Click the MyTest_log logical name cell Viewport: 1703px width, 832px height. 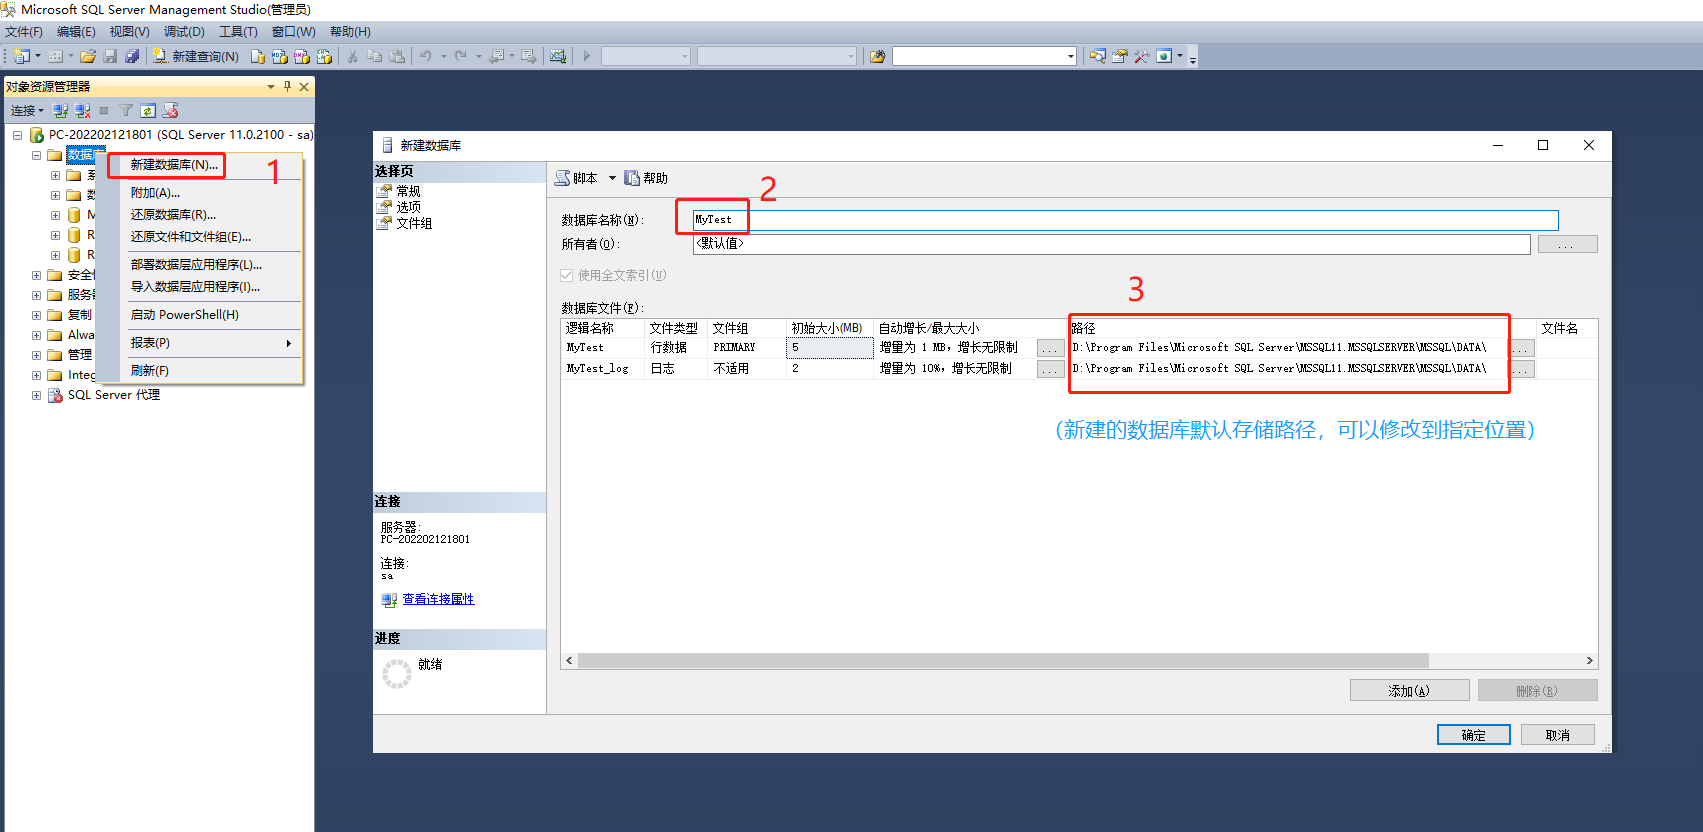tap(603, 369)
